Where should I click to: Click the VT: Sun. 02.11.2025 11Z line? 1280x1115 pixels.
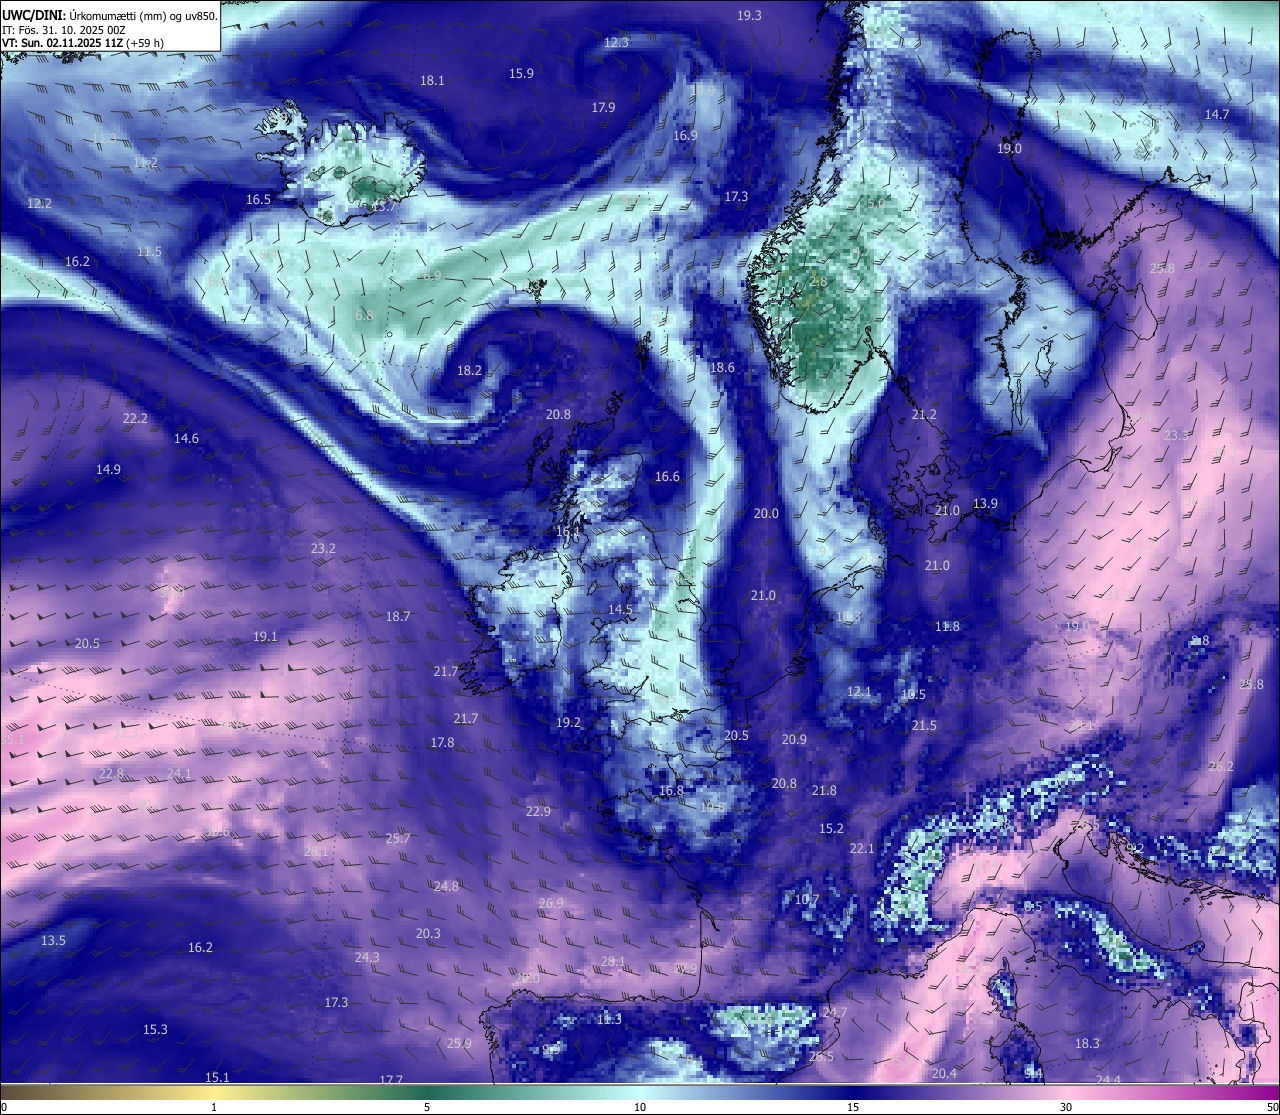click(x=82, y=43)
